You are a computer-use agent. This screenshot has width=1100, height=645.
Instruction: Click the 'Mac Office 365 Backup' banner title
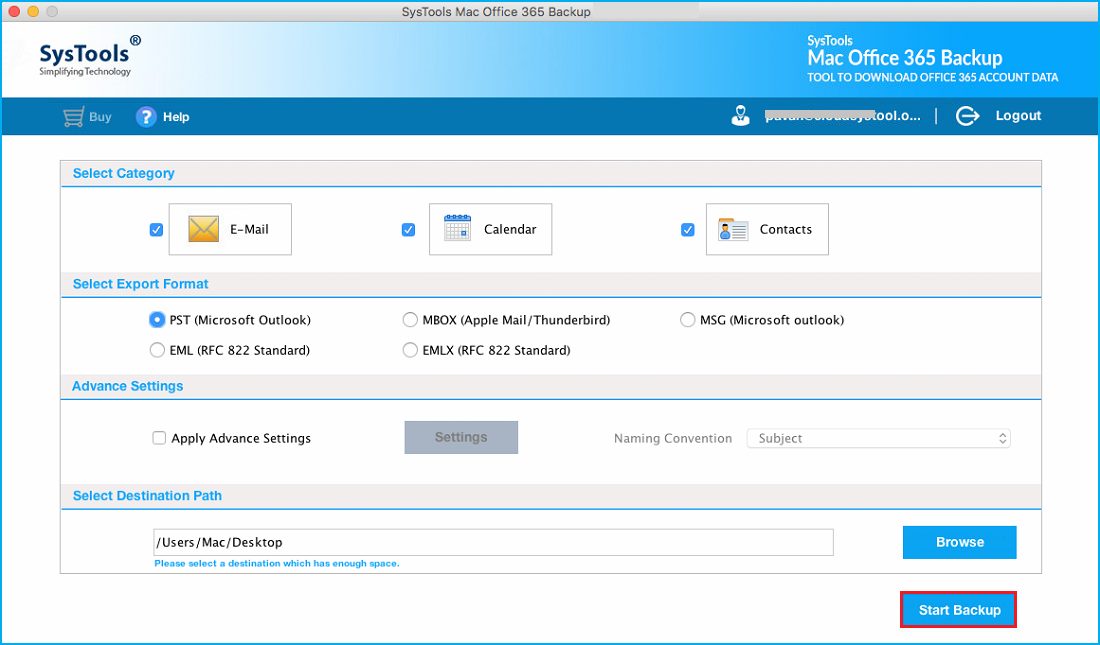905,58
